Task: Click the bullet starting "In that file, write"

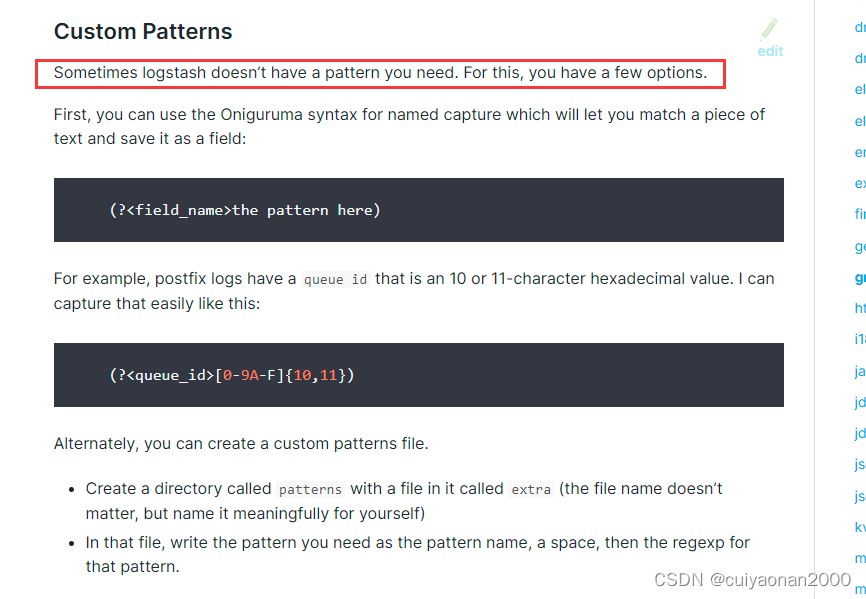Action: click(x=417, y=554)
